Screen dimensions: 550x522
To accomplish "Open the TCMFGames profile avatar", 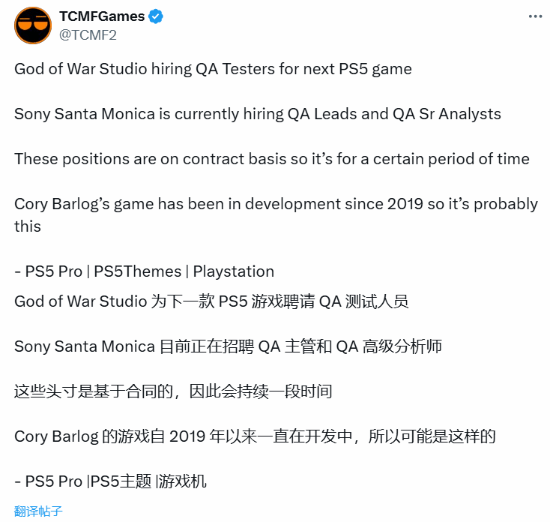I will (x=33, y=25).
